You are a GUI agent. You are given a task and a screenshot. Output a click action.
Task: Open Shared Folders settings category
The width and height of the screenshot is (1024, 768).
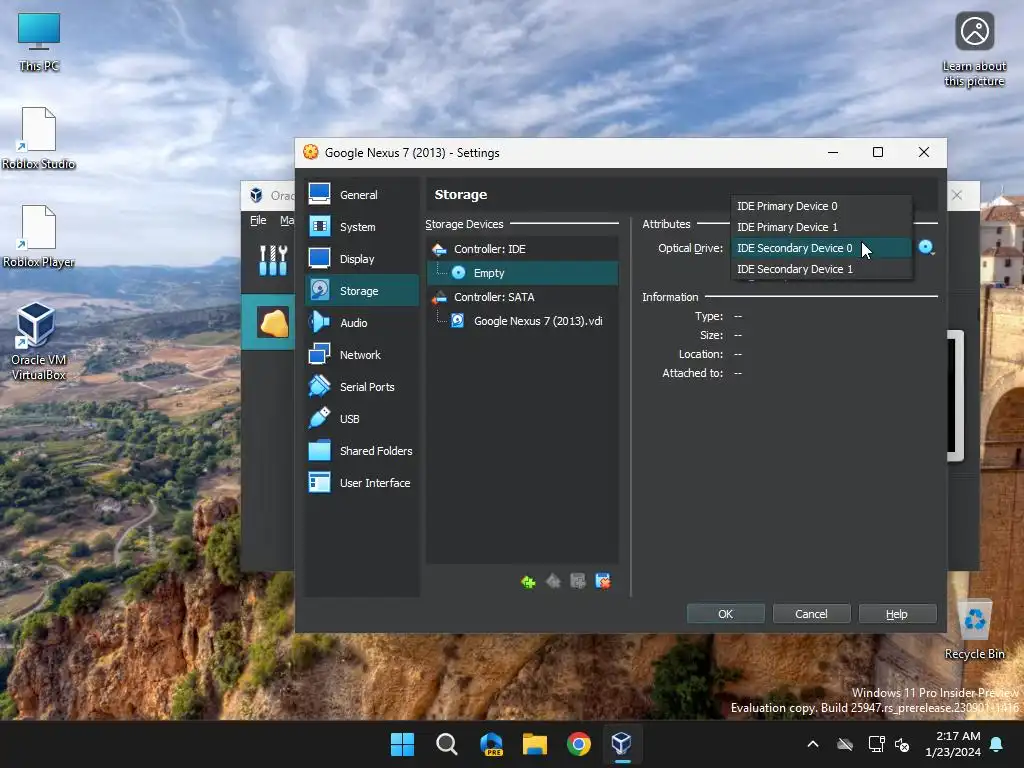point(361,451)
